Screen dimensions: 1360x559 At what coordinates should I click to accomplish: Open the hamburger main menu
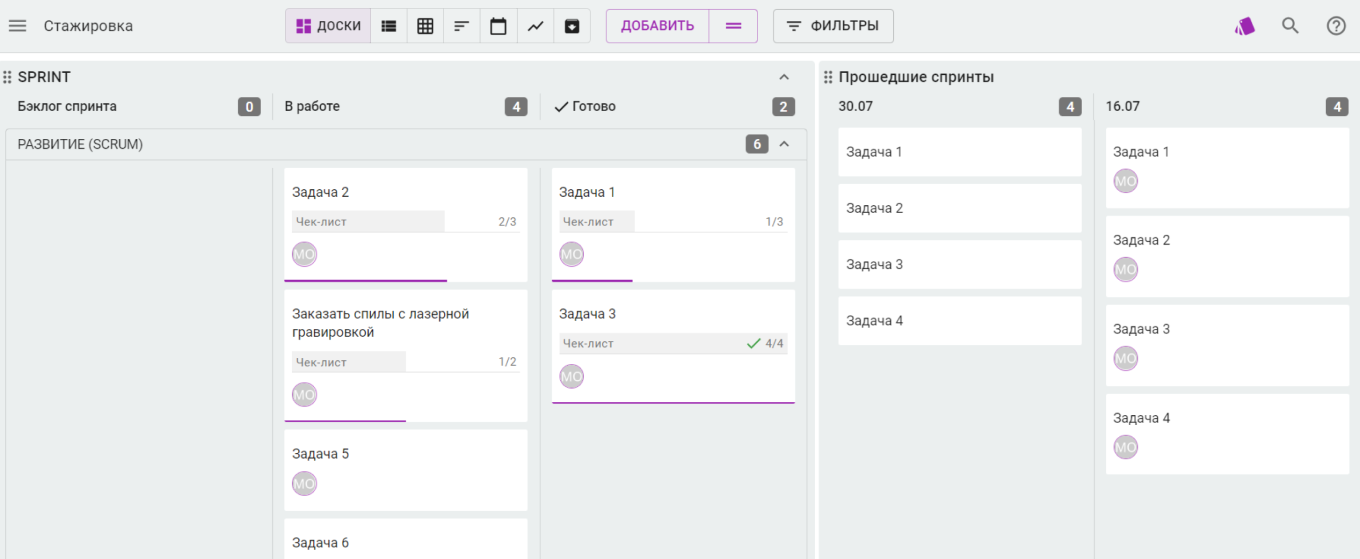click(x=18, y=26)
